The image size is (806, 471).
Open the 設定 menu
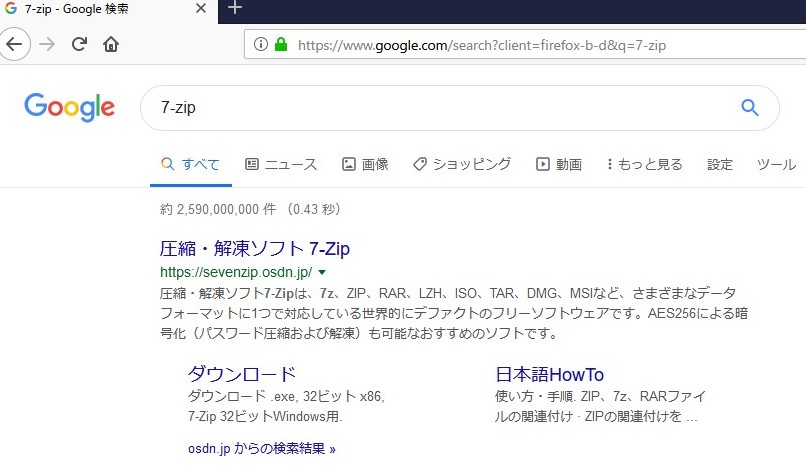tap(720, 165)
